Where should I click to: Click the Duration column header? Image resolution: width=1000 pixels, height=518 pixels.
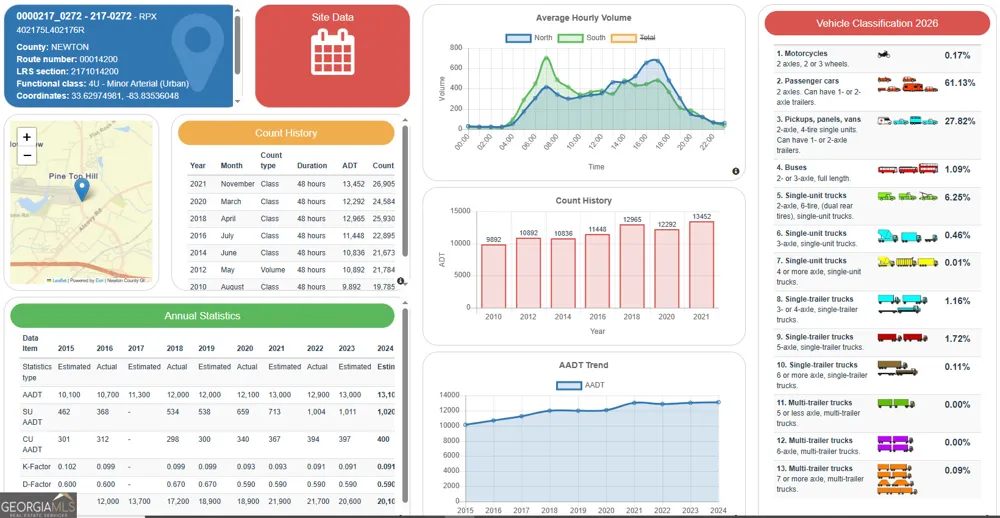[x=312, y=165]
